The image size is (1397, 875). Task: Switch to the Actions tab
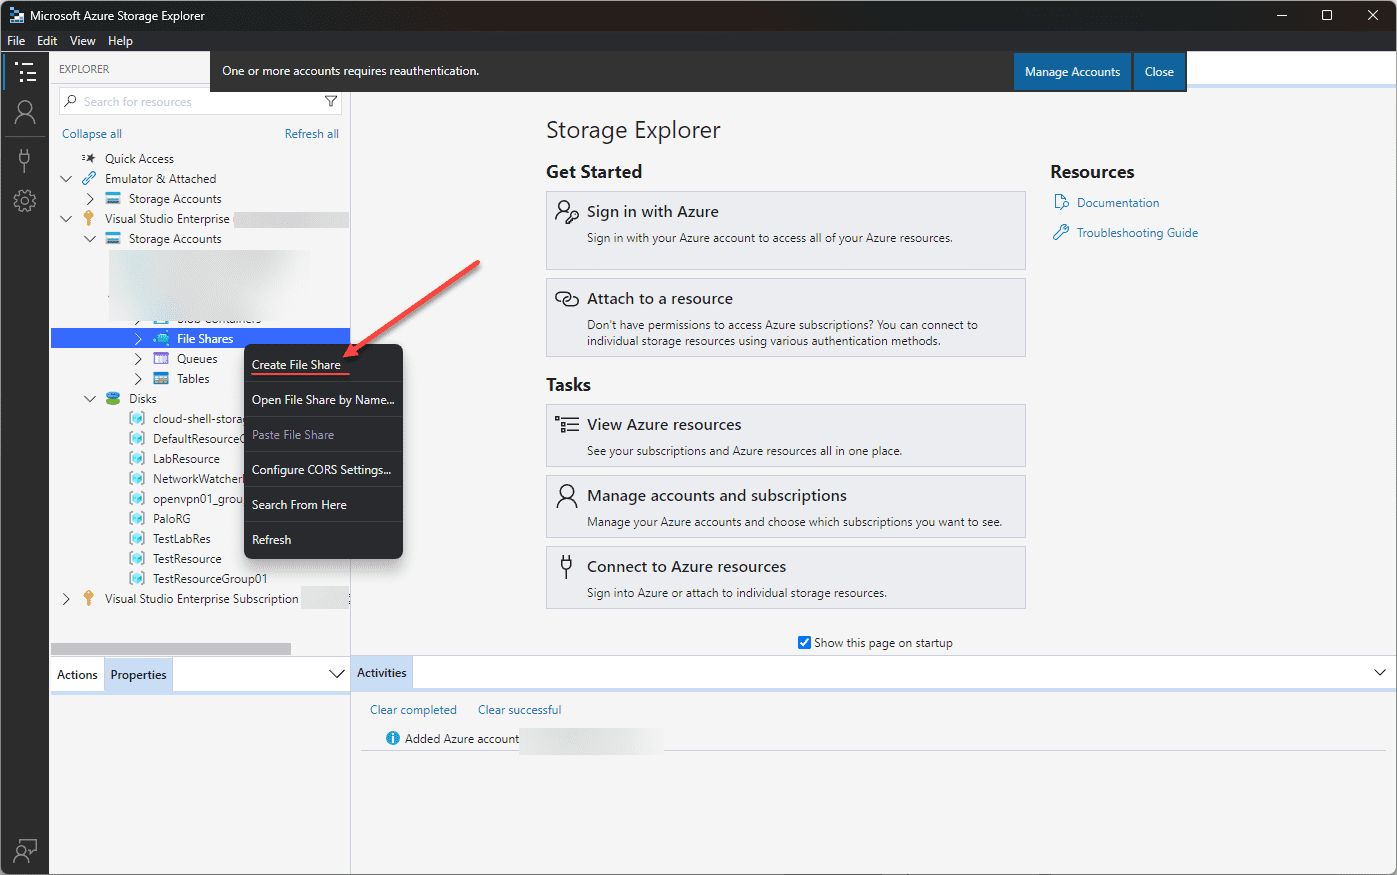click(x=77, y=674)
